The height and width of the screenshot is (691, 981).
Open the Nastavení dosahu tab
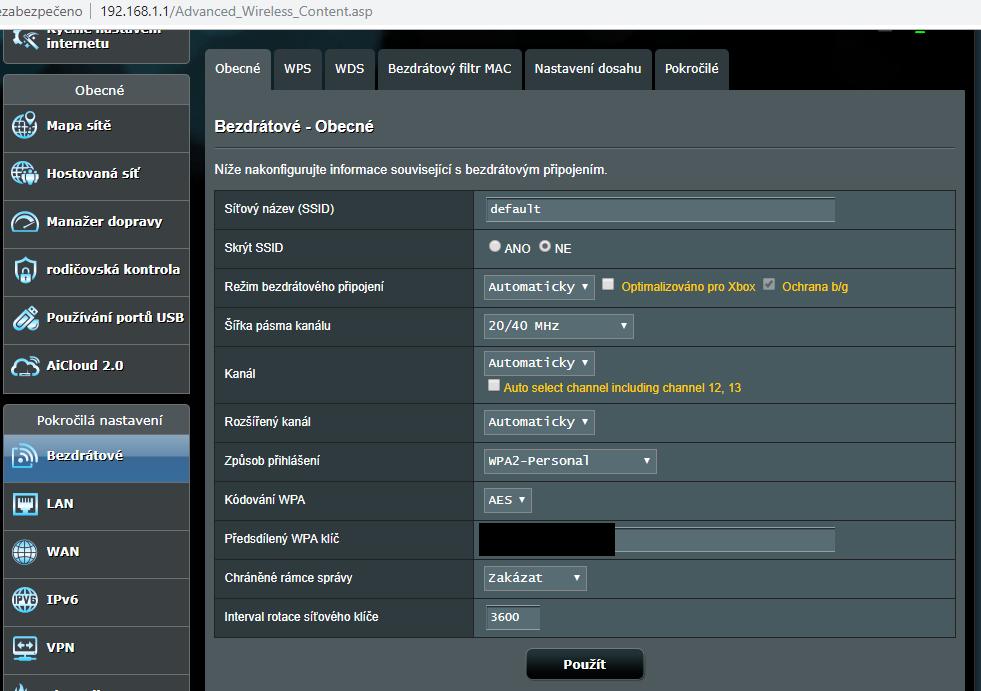[x=588, y=69]
